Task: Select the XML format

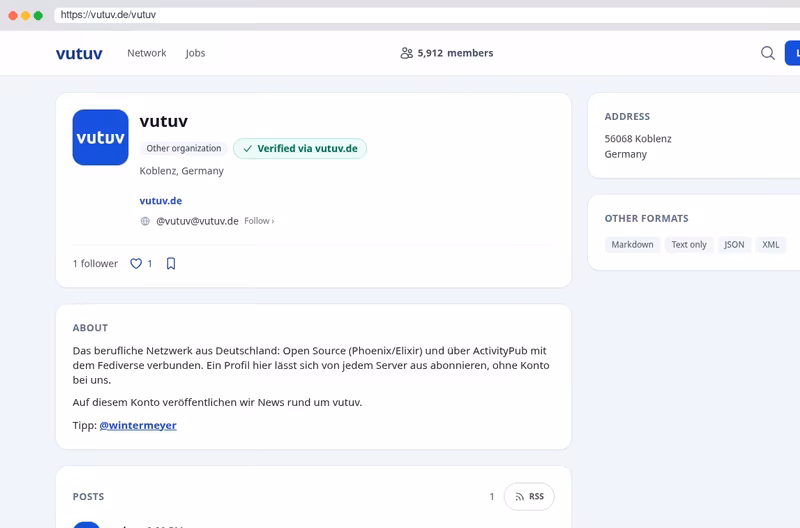Action: (770, 244)
